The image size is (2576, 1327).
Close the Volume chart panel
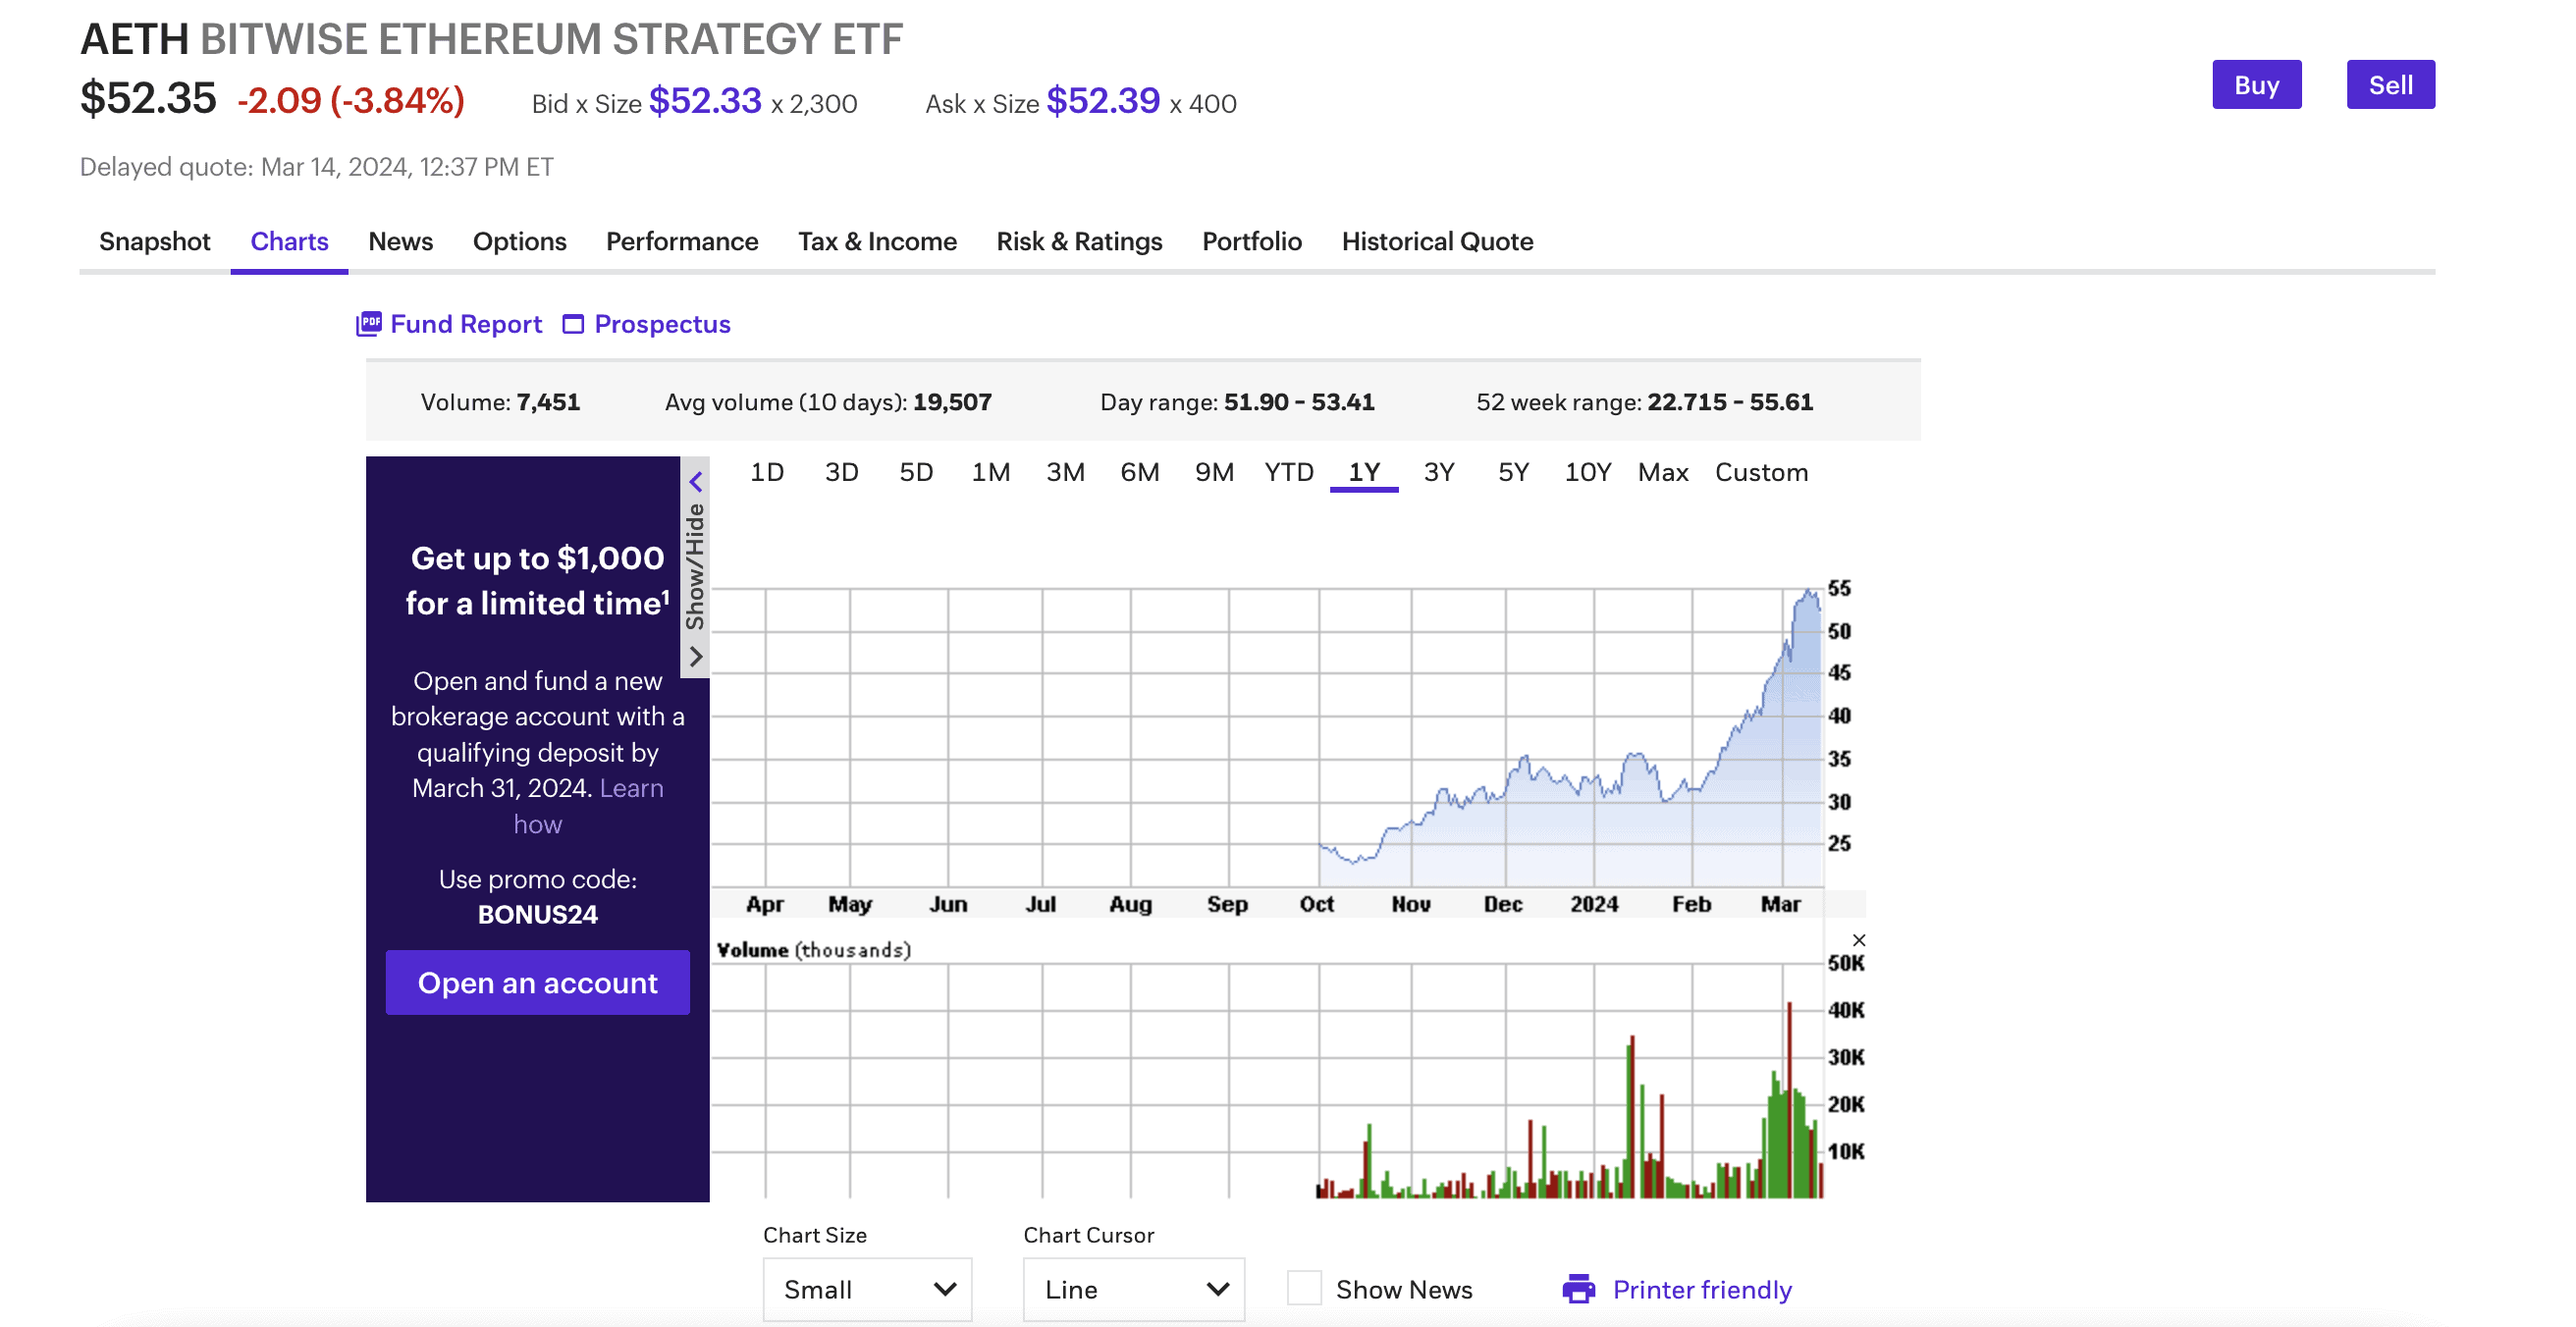click(1858, 939)
